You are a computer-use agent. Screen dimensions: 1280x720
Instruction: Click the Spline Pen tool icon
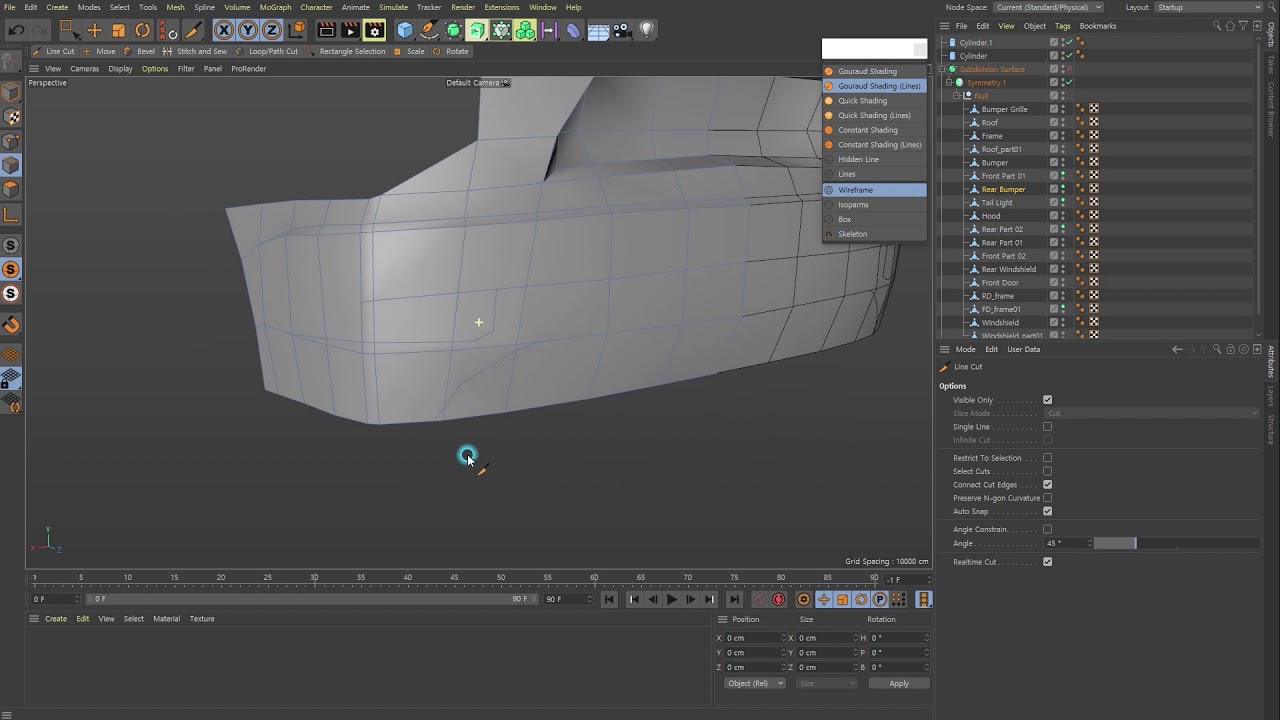tap(429, 30)
